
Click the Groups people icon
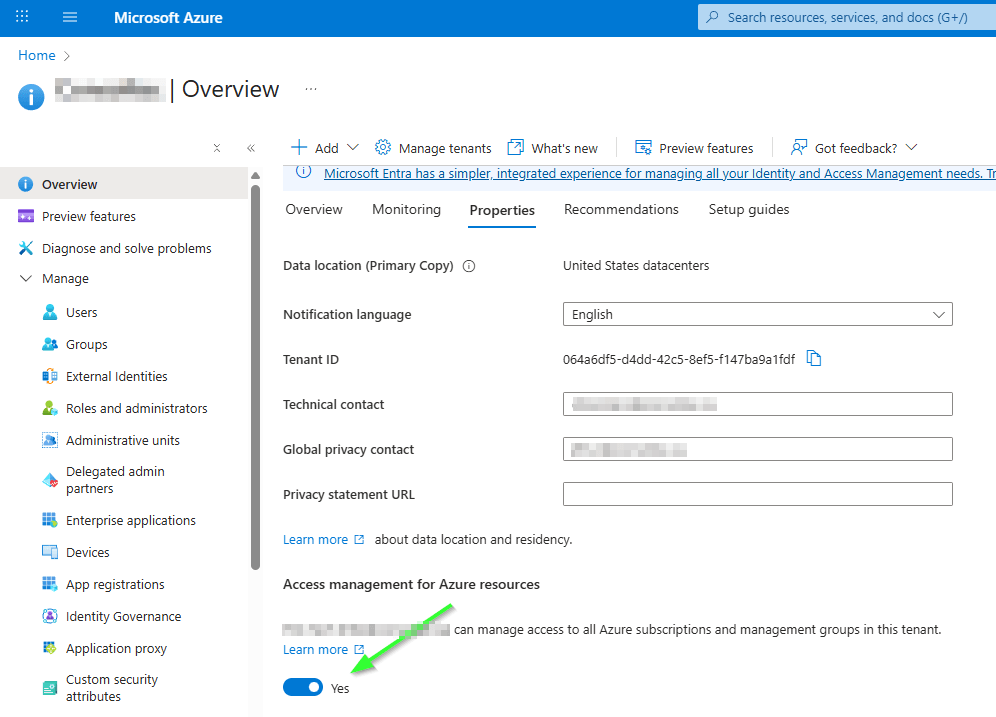50,344
